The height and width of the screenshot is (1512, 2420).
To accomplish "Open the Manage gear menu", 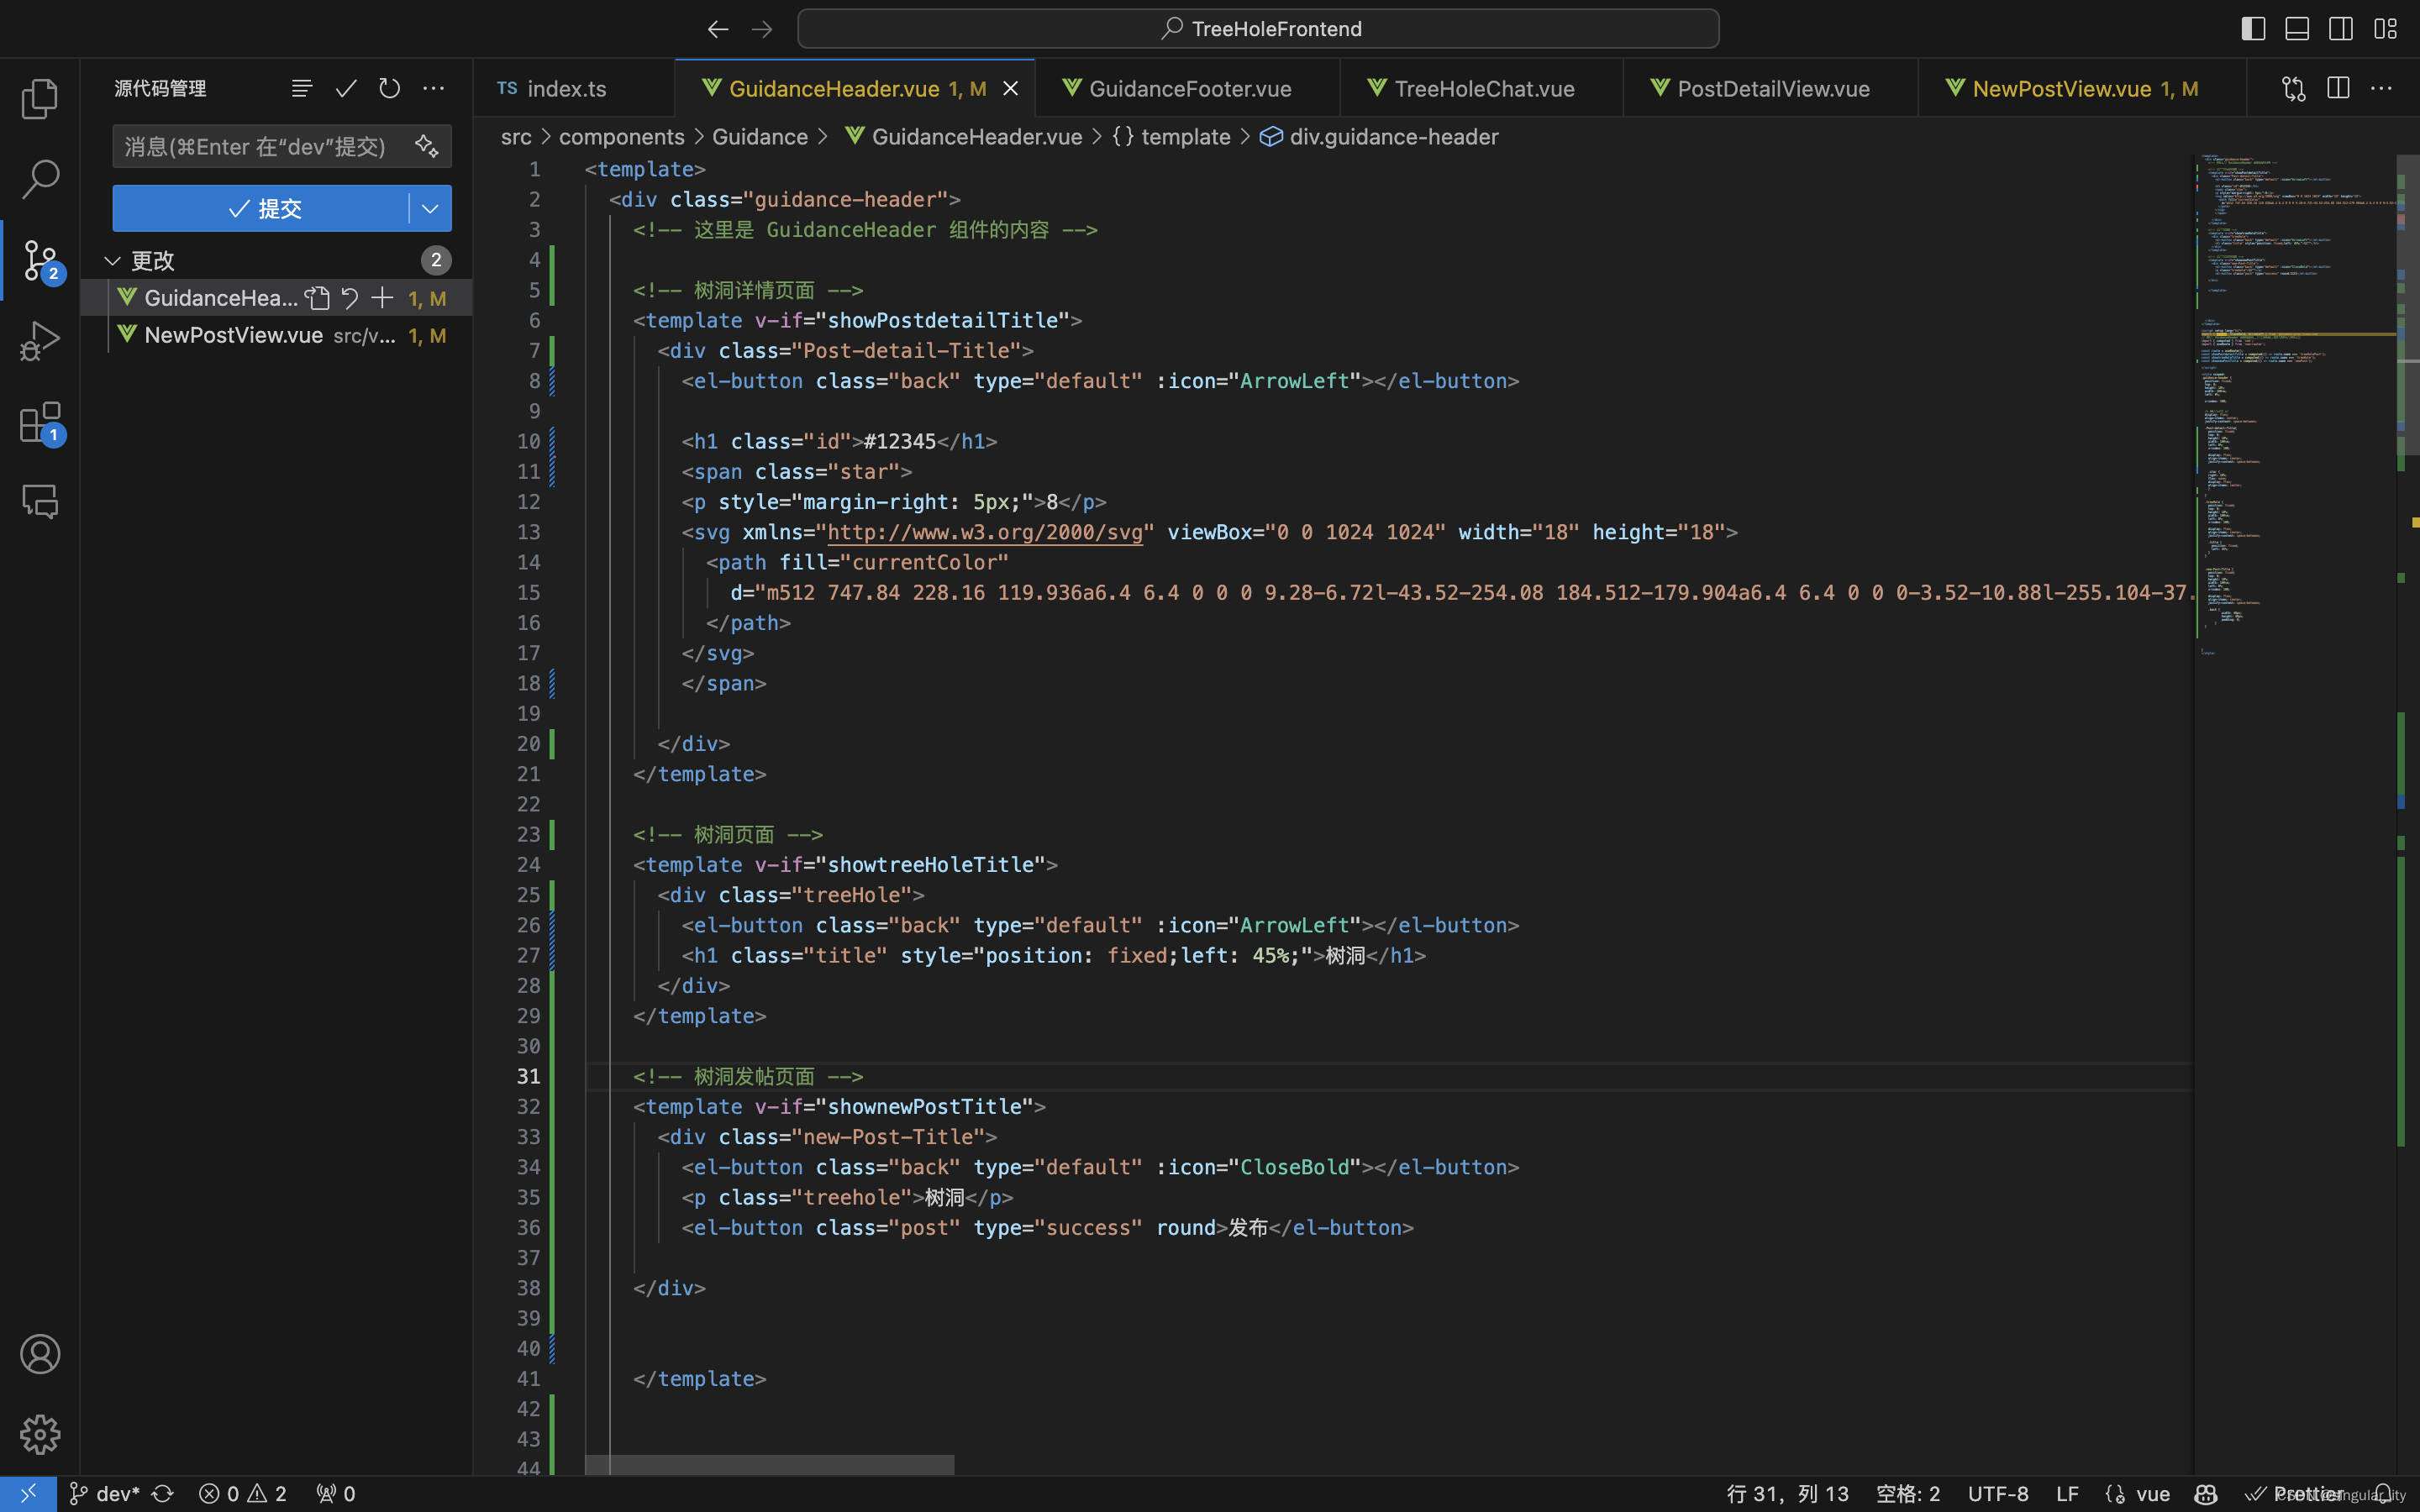I will point(40,1434).
